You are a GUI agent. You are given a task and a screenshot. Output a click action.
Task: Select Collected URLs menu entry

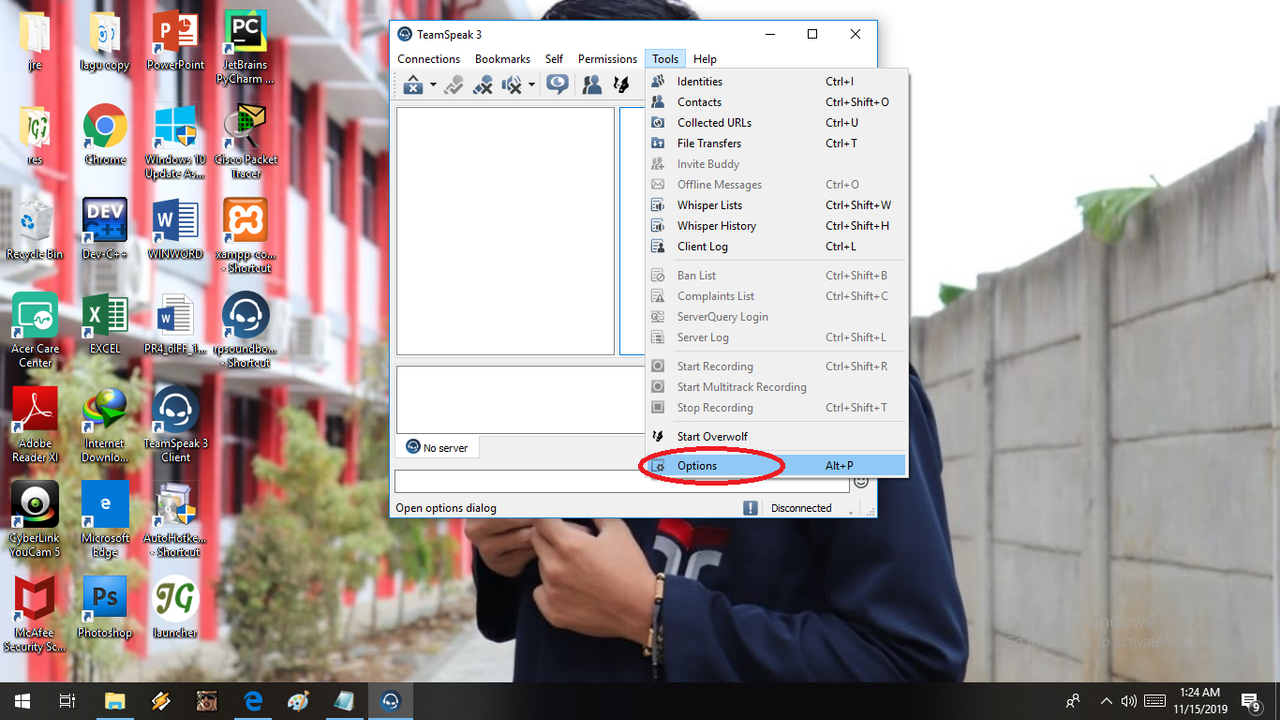(776, 123)
